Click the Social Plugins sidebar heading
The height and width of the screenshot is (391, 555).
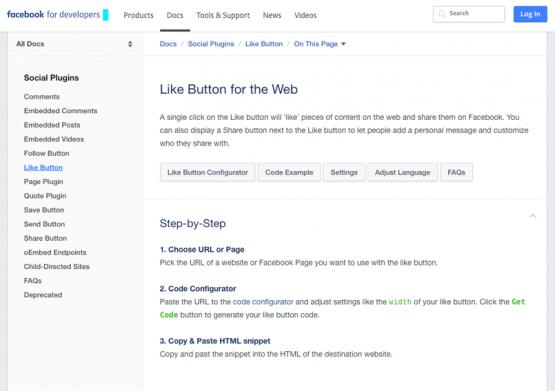point(51,78)
